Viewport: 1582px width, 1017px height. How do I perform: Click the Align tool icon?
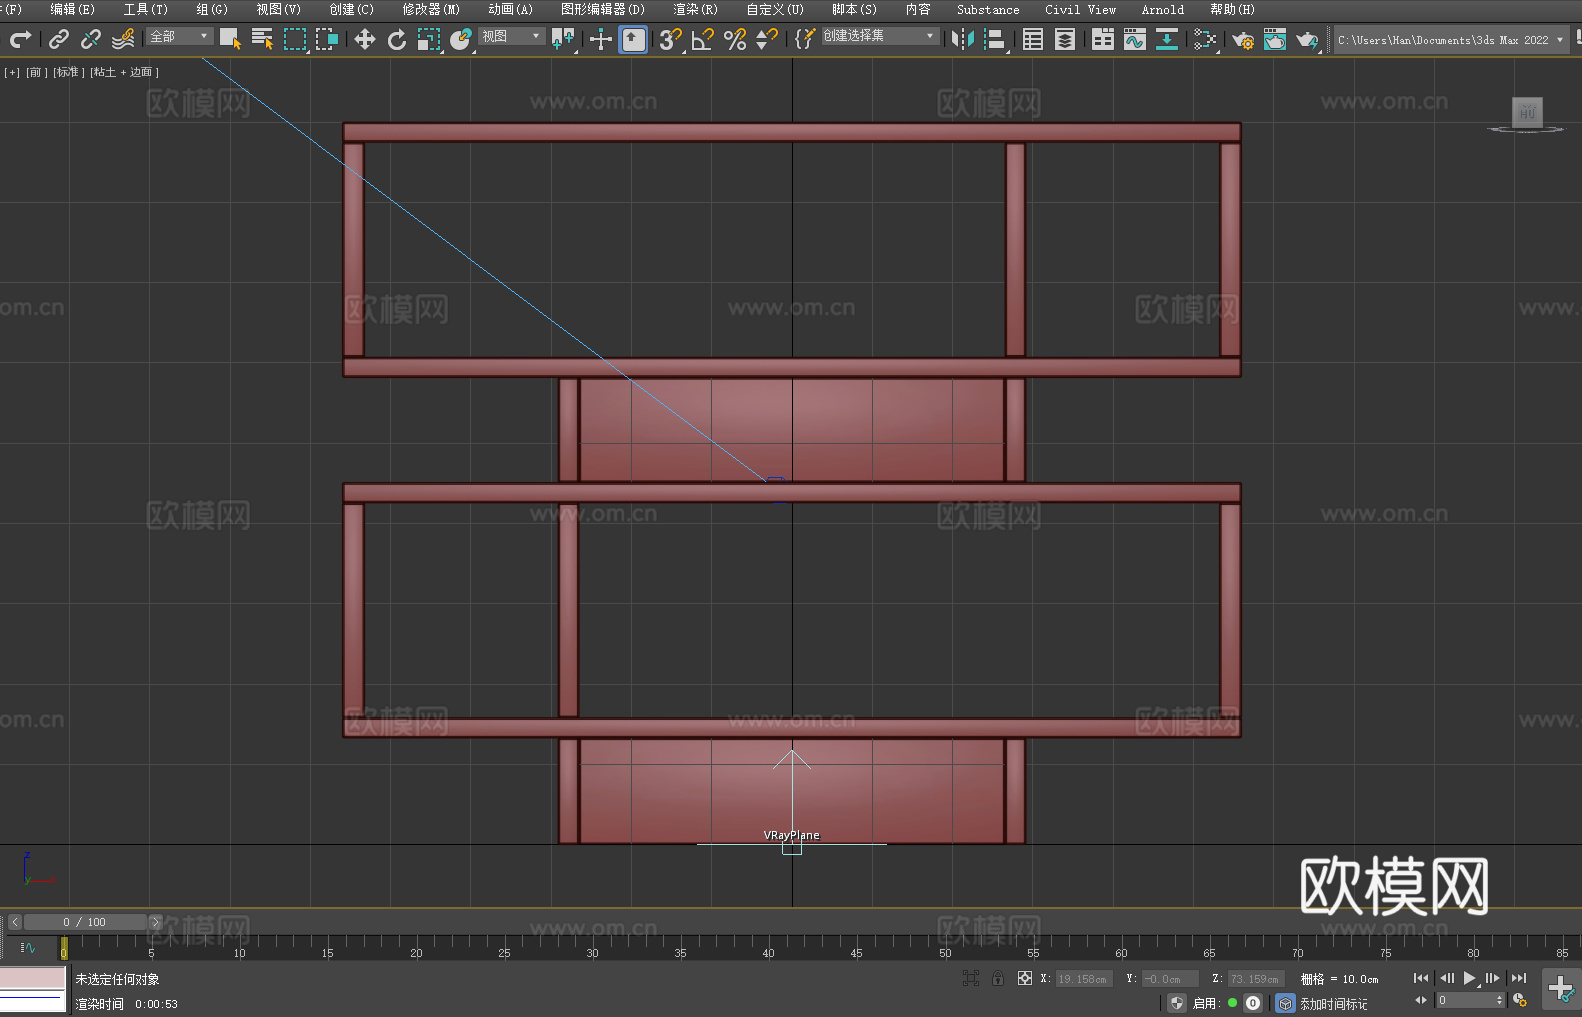(x=995, y=39)
